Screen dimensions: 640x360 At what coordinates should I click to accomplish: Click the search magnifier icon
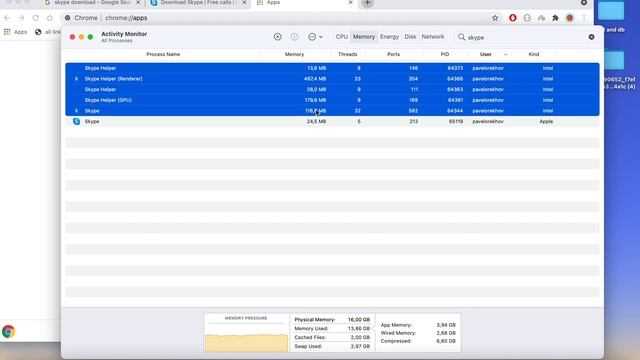coord(462,37)
